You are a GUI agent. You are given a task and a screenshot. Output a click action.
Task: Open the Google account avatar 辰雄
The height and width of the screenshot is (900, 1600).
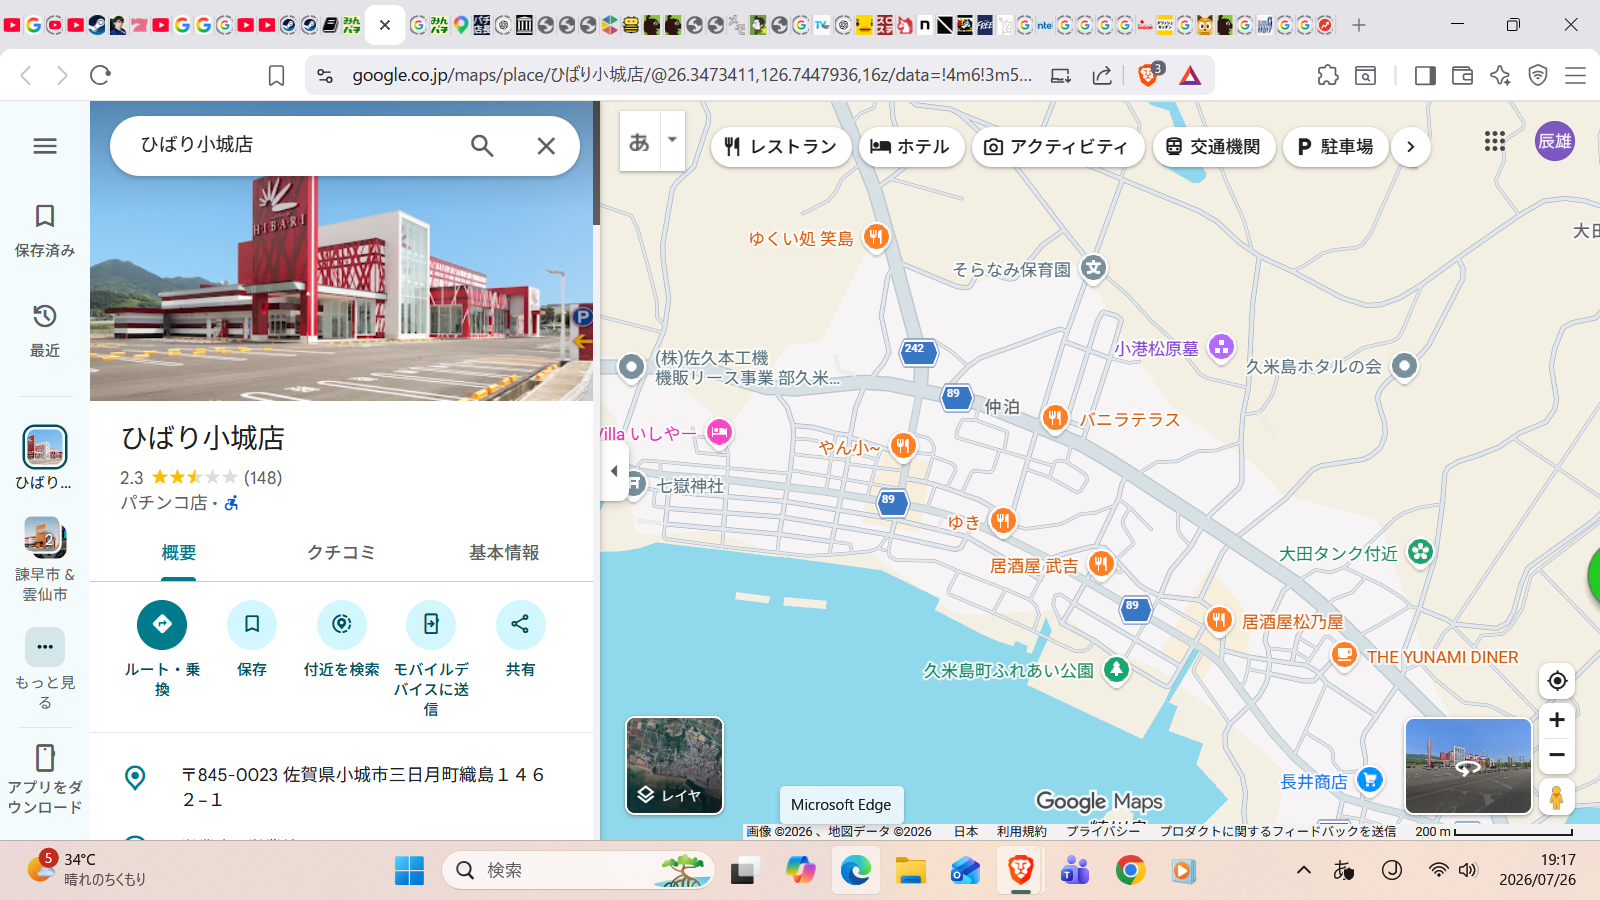click(x=1555, y=141)
